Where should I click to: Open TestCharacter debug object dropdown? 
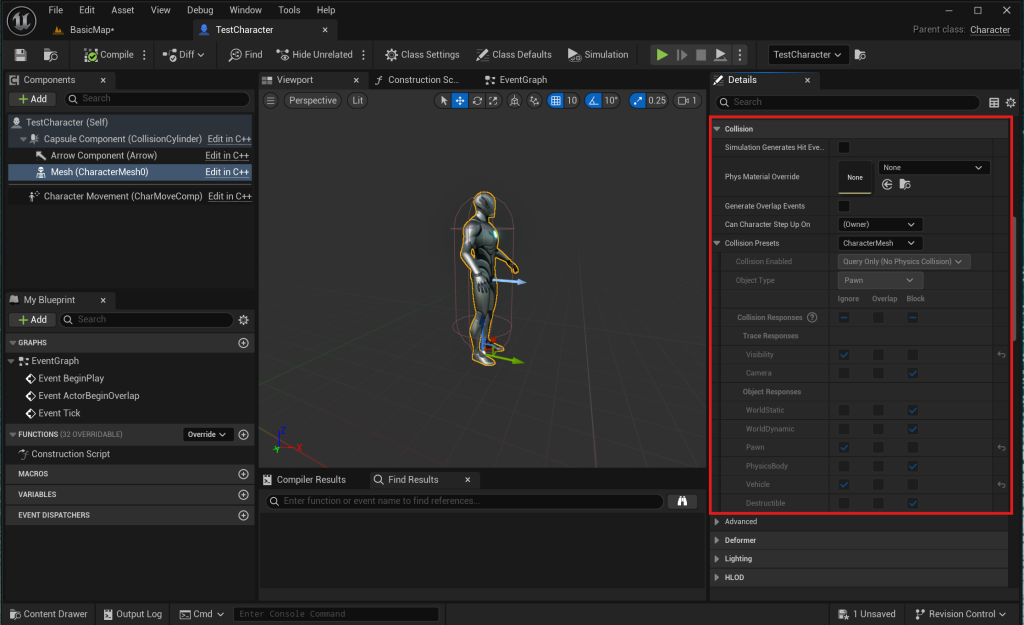point(808,55)
